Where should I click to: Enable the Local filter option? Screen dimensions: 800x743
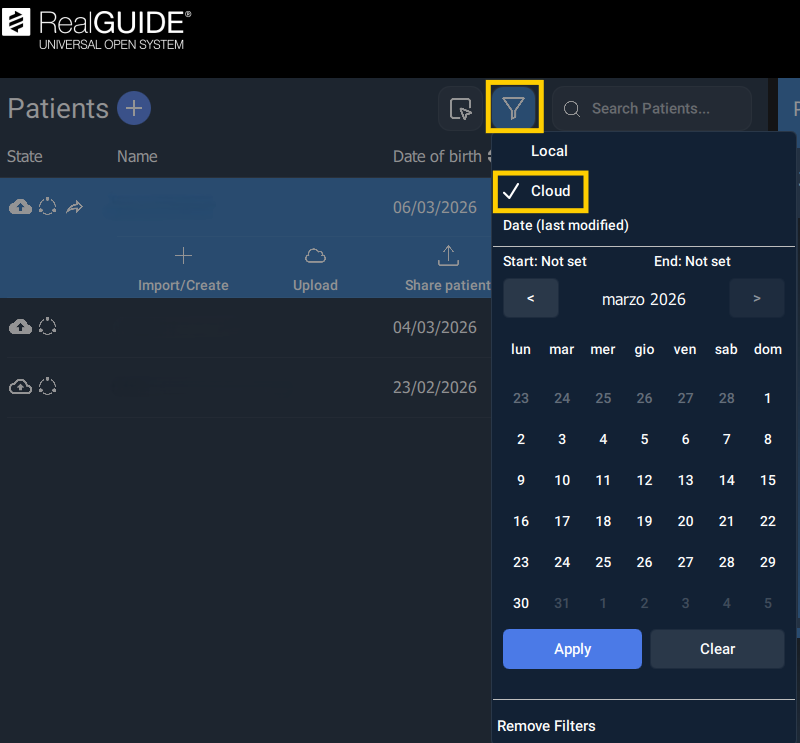[549, 151]
